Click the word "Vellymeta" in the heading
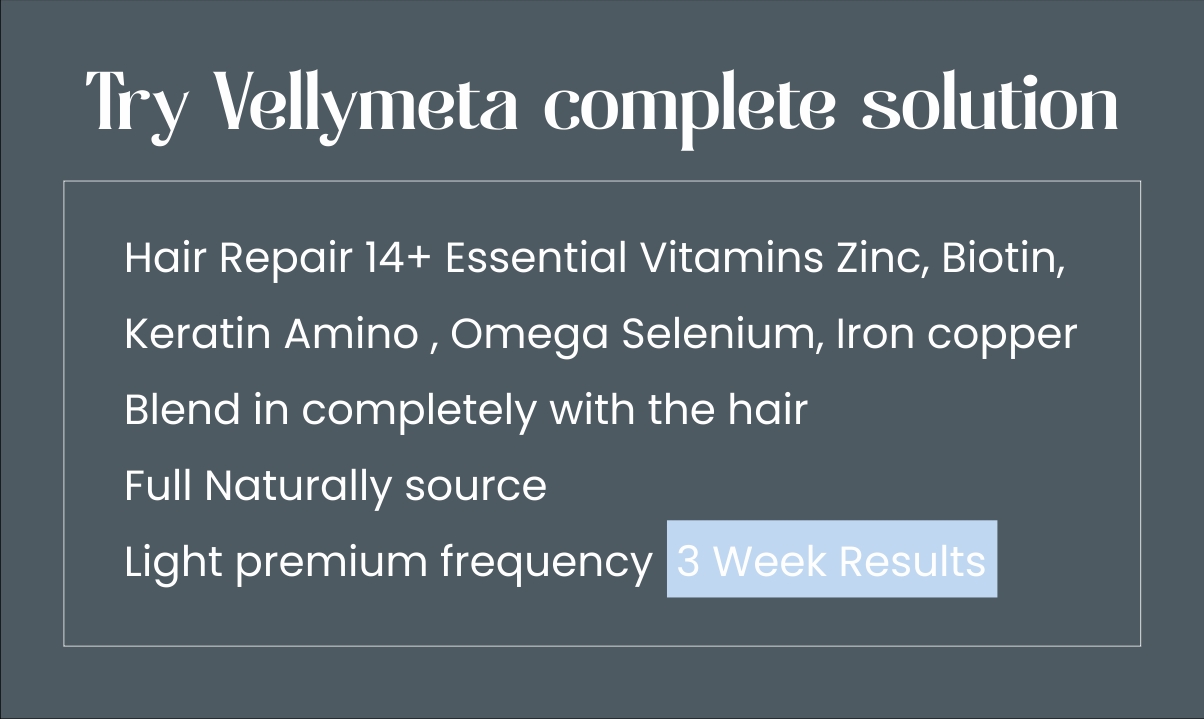This screenshot has height=719, width=1204. click(x=367, y=104)
